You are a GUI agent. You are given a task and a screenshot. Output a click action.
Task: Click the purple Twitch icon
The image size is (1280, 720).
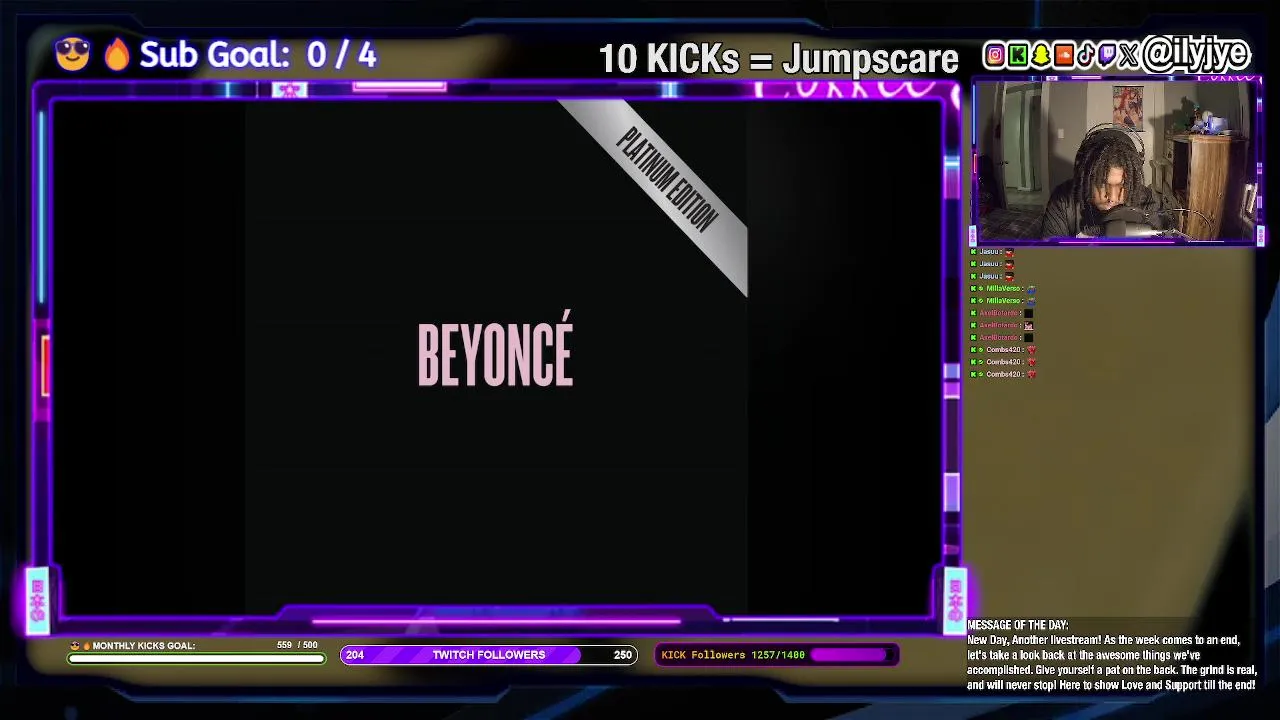1107,55
